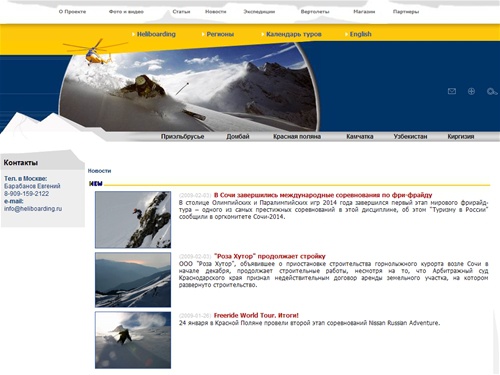Open Фото и видео section
500x375 pixels.
click(126, 12)
